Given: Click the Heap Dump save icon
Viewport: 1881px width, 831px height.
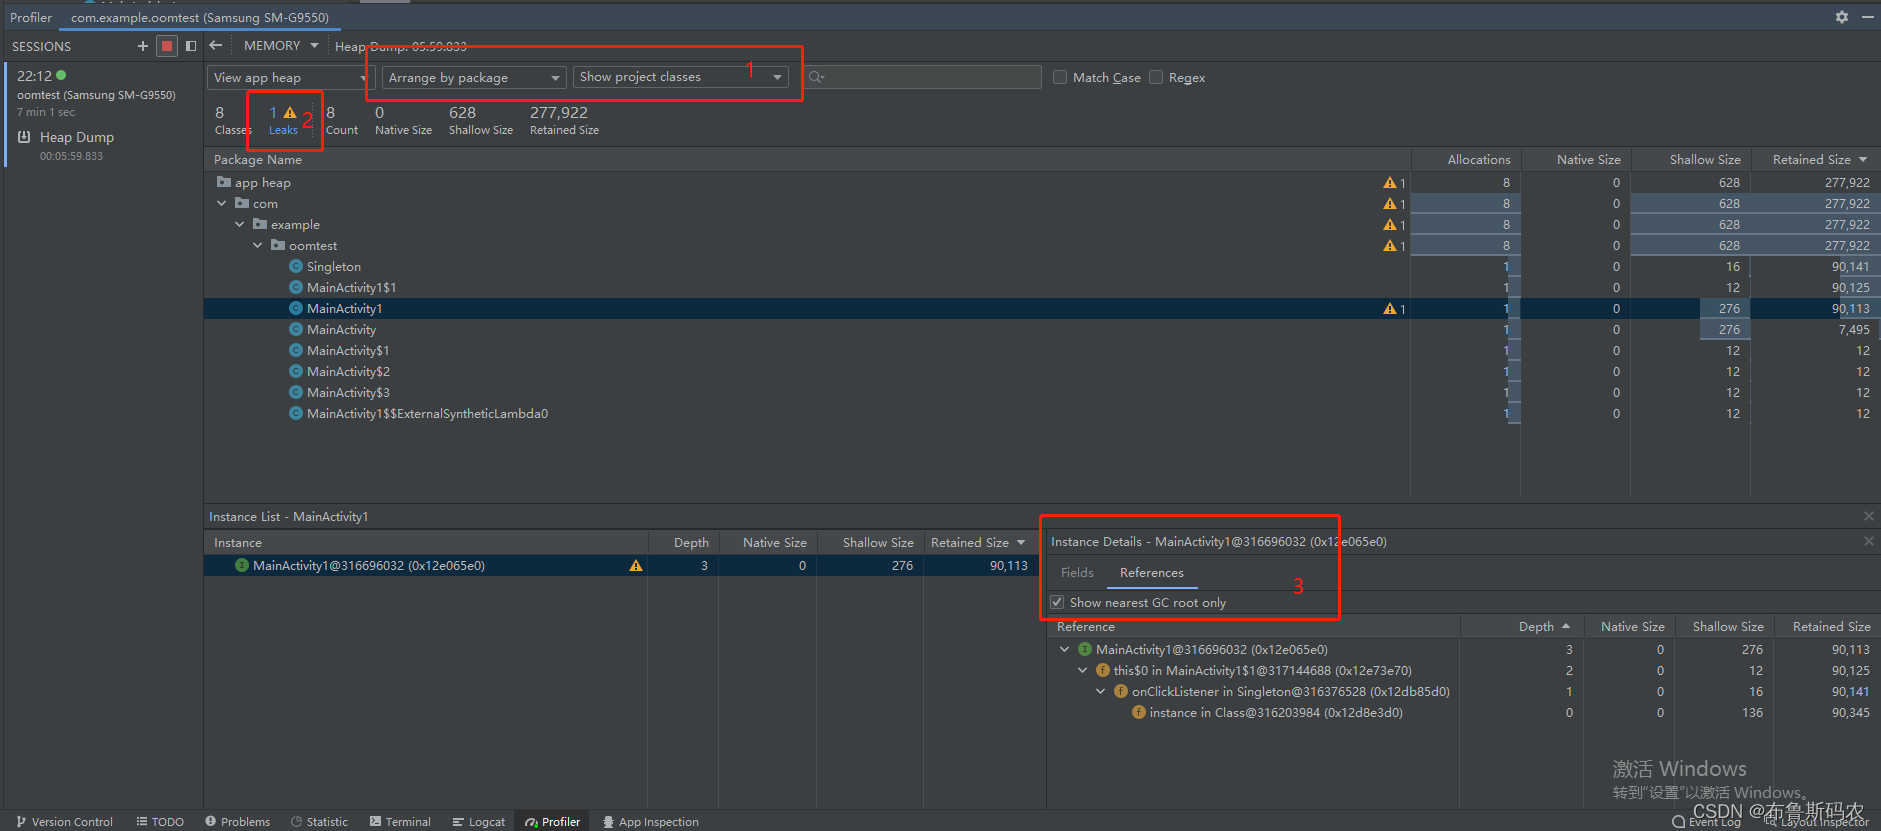Looking at the screenshot, I should 24,137.
